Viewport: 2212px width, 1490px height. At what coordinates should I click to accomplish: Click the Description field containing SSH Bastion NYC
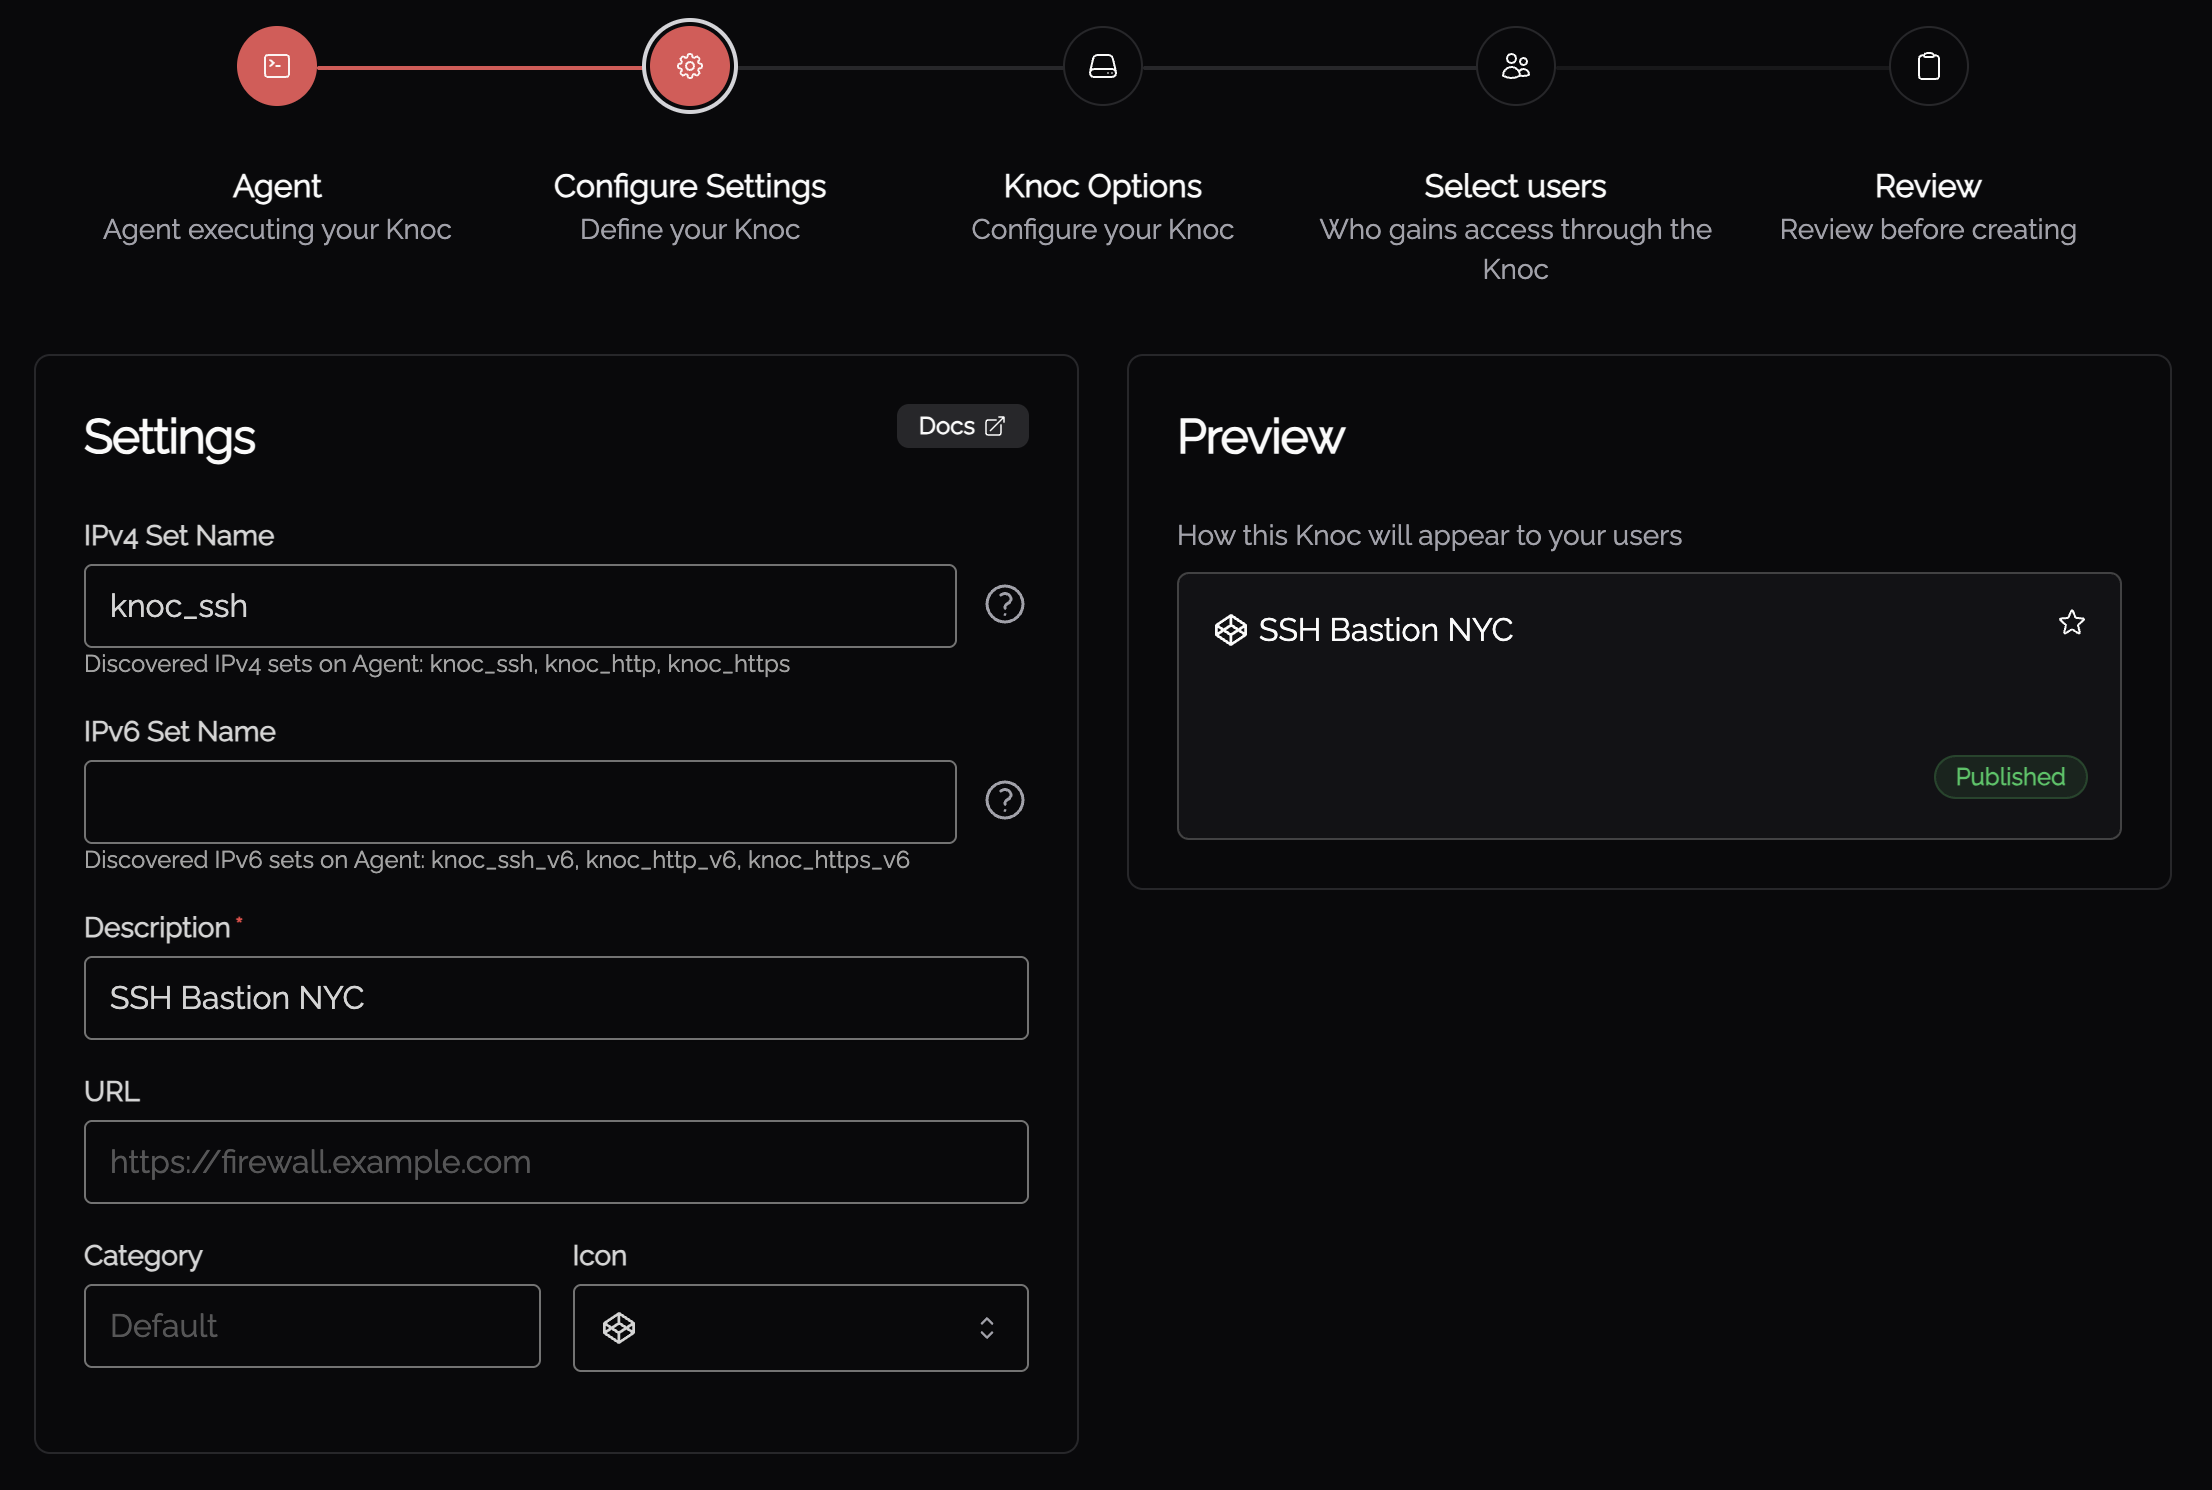(x=556, y=998)
